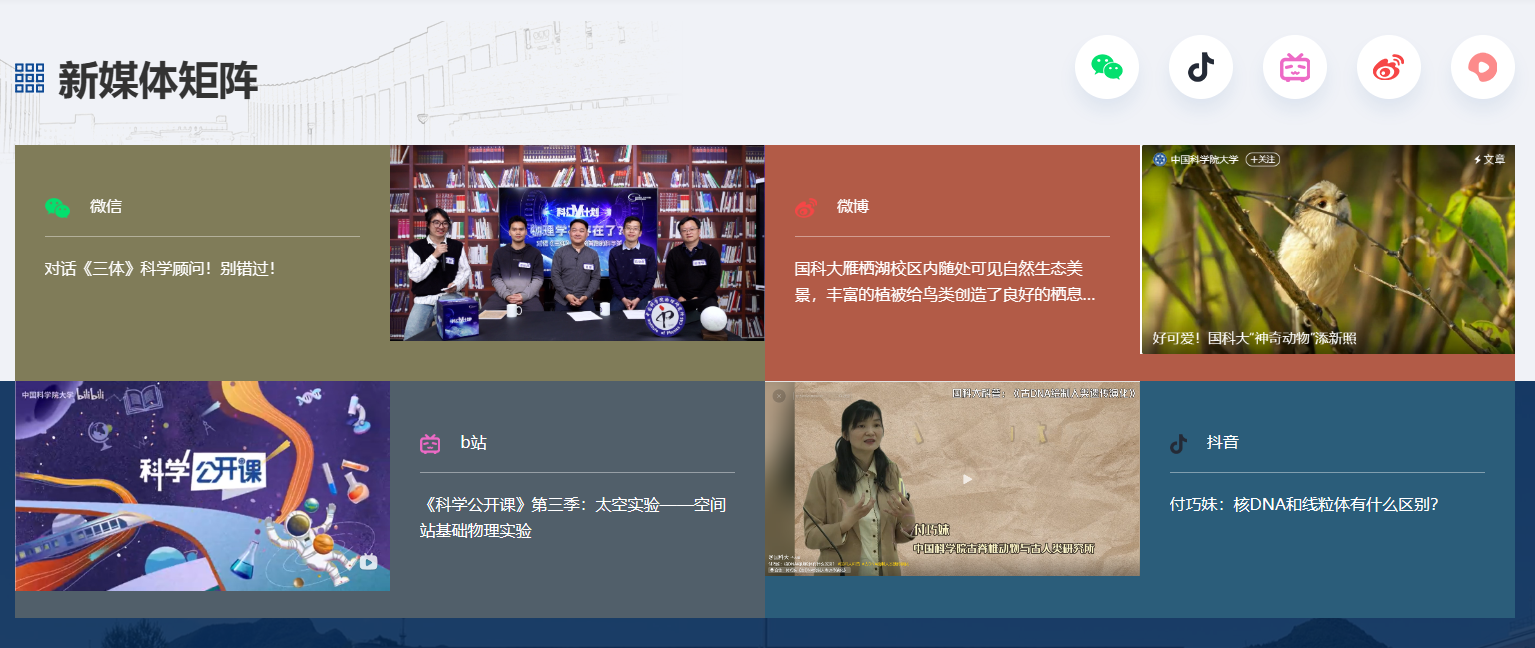Click the rightmost pink-orange video platform icon
This screenshot has width=1535, height=648.
click(x=1482, y=67)
